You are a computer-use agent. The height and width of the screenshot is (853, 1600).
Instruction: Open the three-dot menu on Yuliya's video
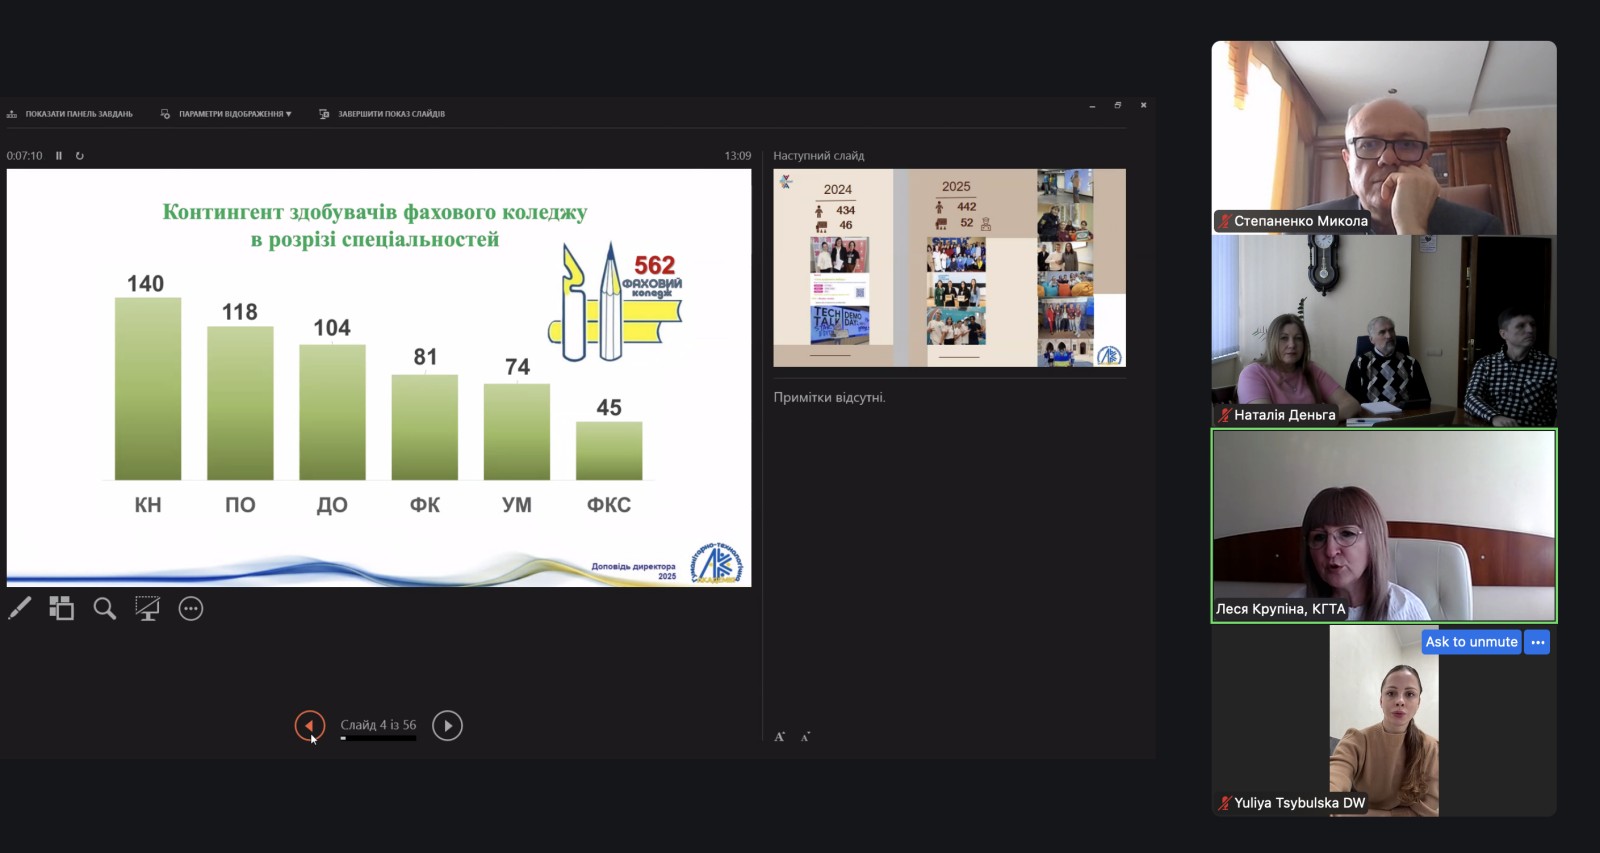(1538, 642)
